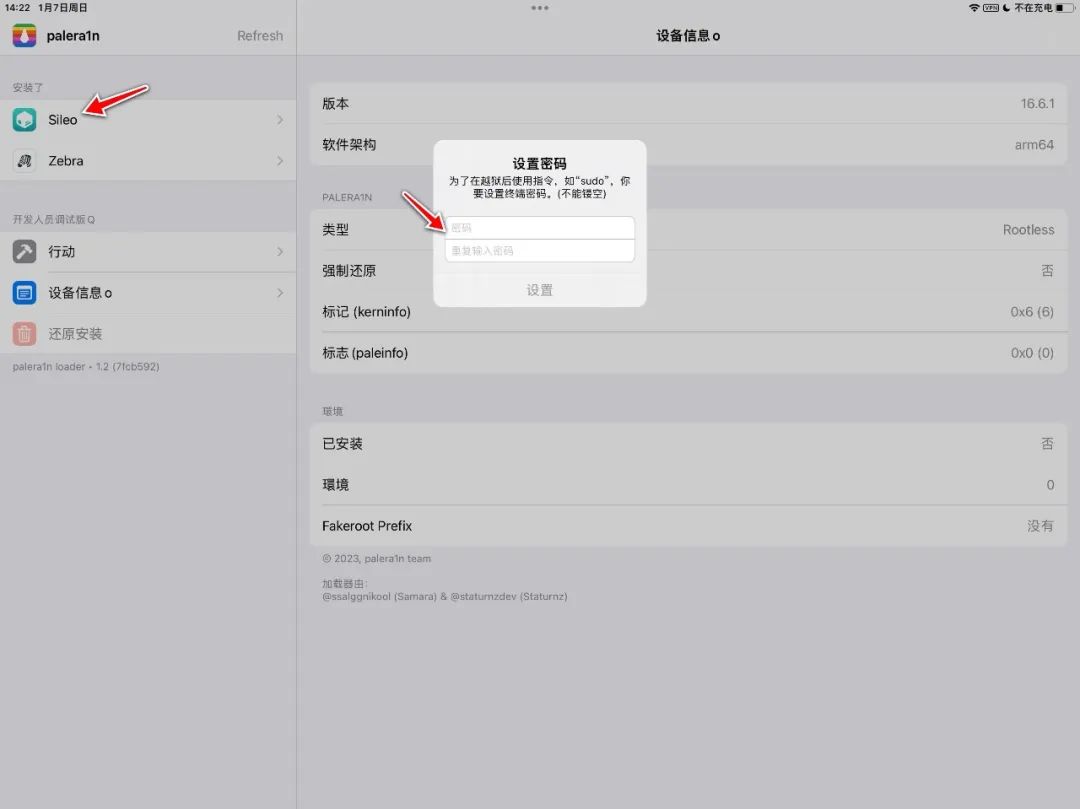Open the 行动 sidebar item
This screenshot has height=809, width=1080.
(x=148, y=251)
